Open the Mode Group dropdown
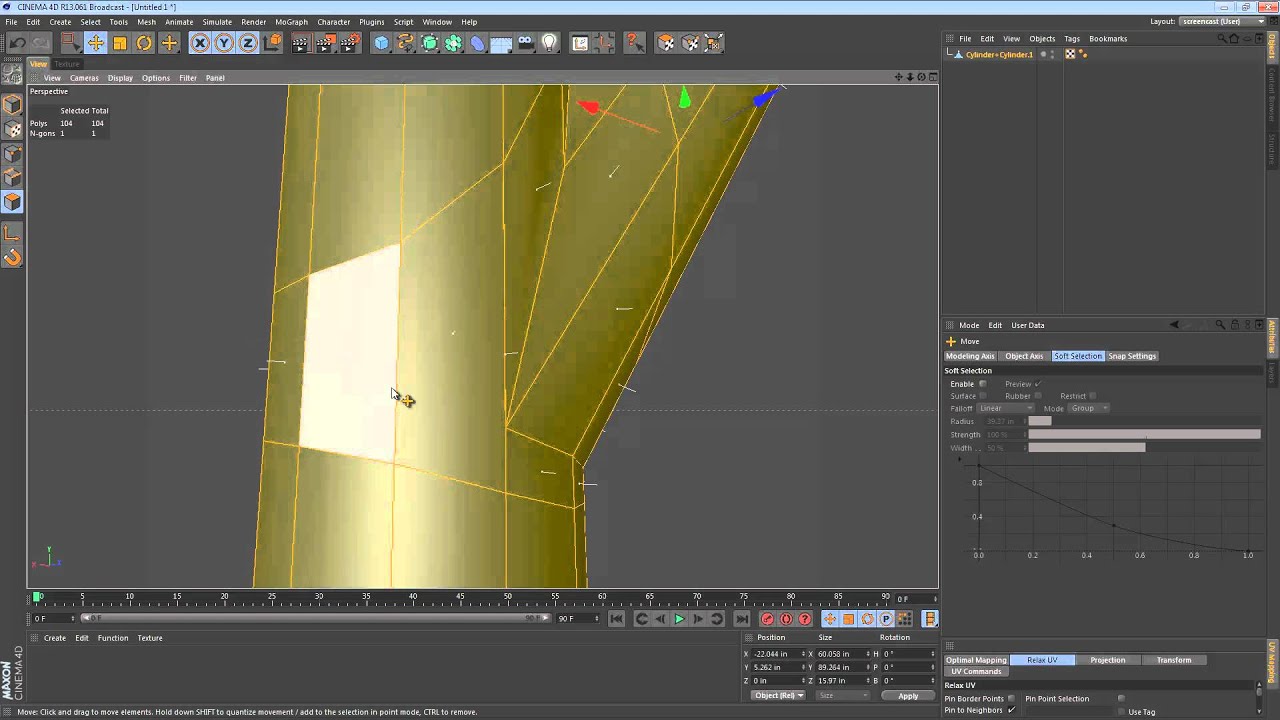 (x=1089, y=408)
